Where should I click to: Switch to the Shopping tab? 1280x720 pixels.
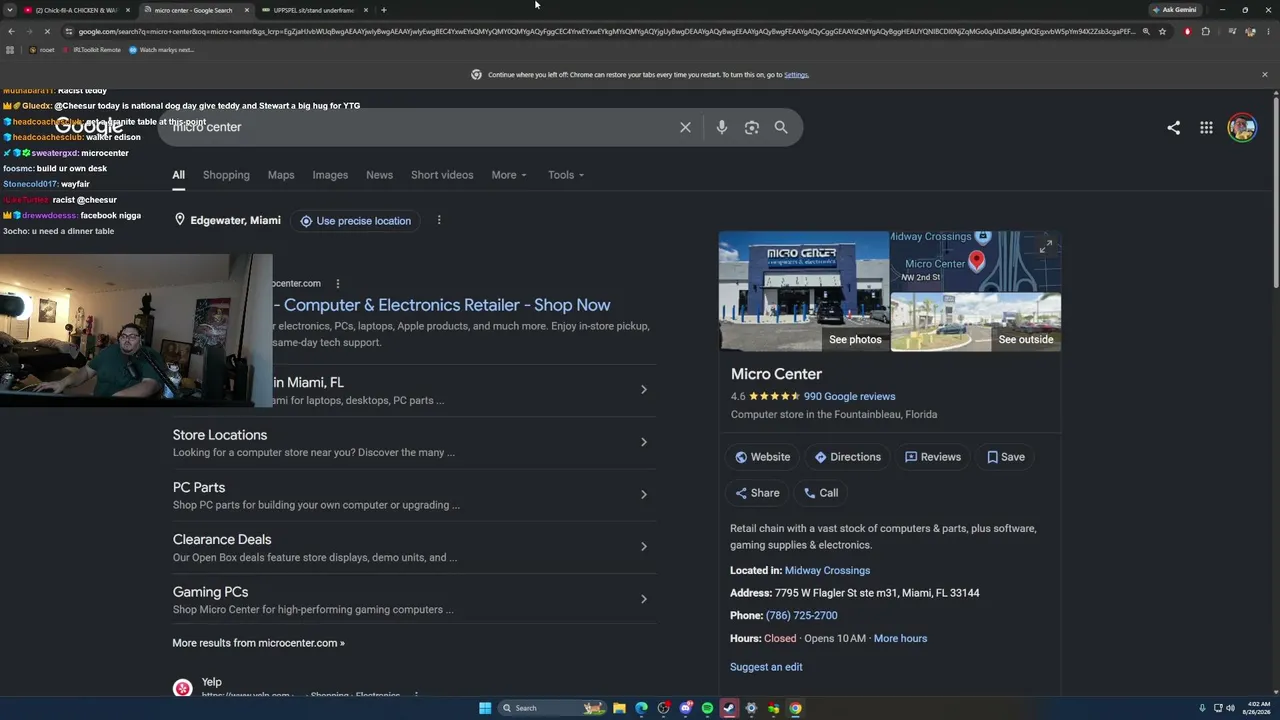click(x=226, y=175)
